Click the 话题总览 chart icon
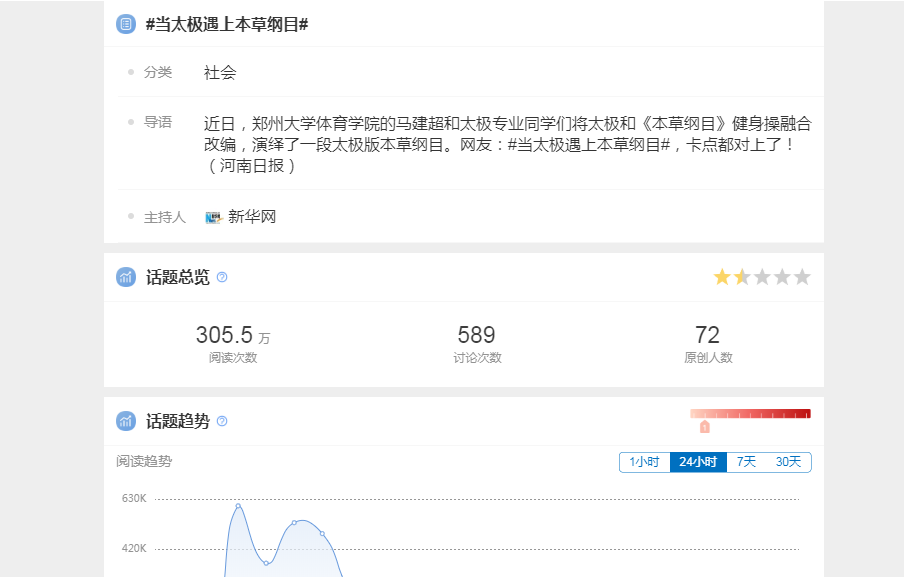The height and width of the screenshot is (577, 904). coord(125,277)
